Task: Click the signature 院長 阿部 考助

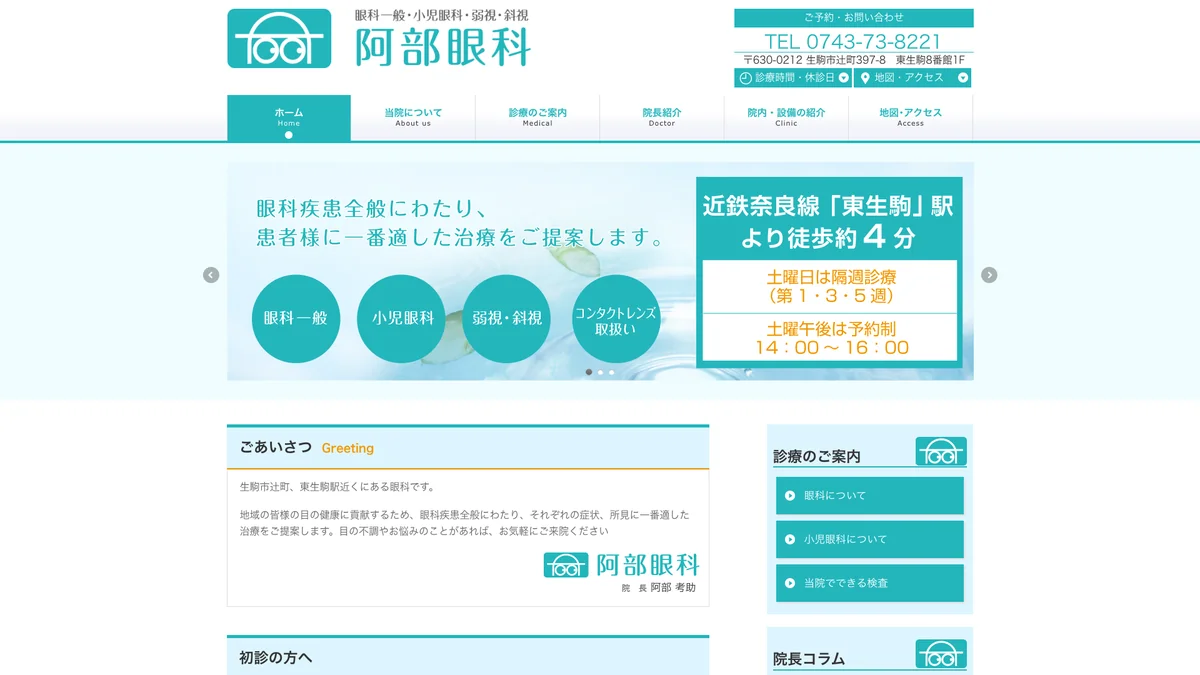Action: (x=658, y=588)
